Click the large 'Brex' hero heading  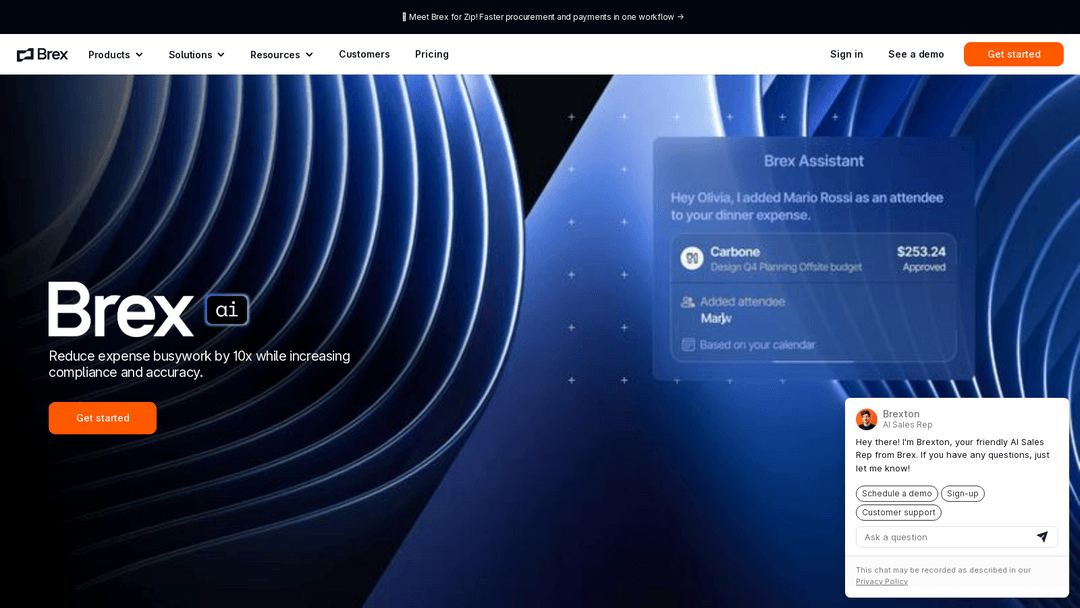[121, 310]
